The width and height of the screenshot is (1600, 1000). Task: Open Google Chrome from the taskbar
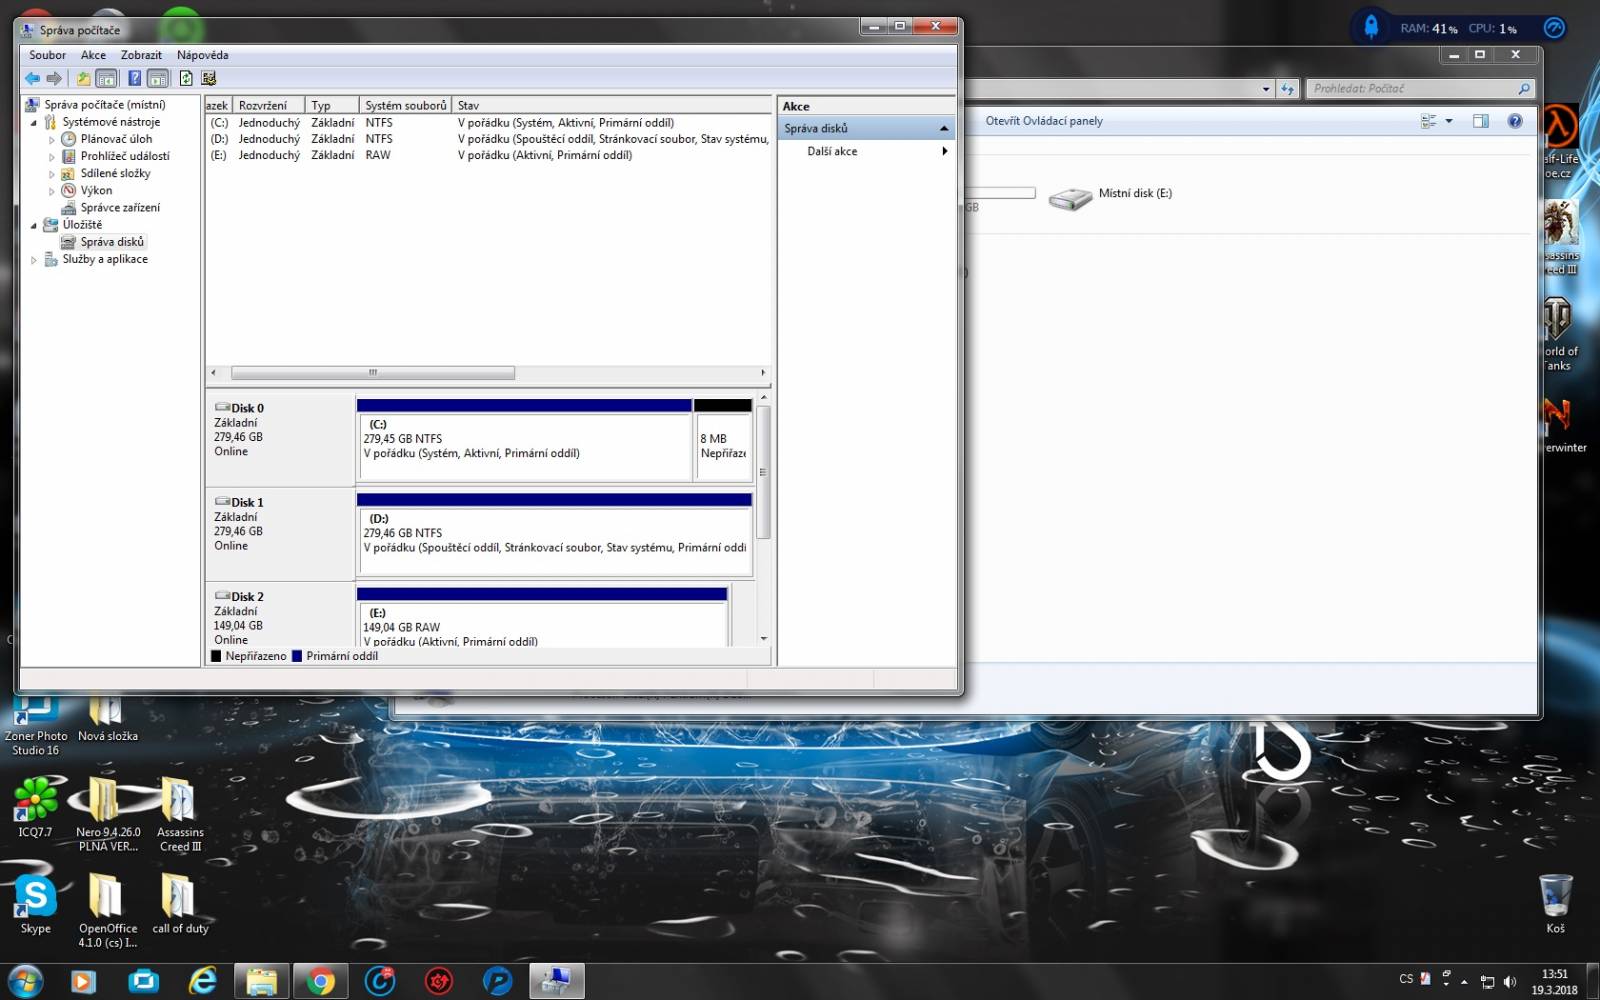pos(320,981)
